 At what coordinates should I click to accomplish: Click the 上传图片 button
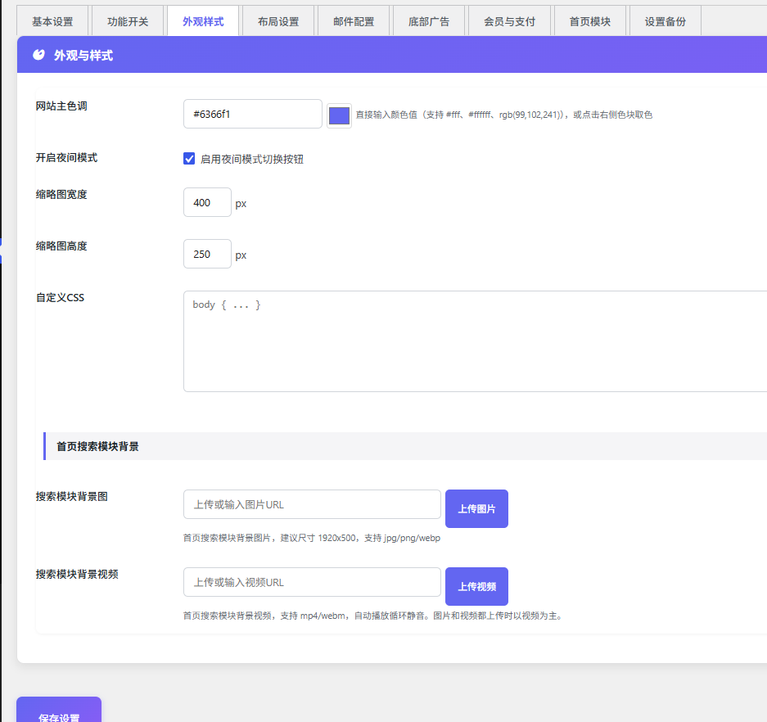(x=476, y=509)
